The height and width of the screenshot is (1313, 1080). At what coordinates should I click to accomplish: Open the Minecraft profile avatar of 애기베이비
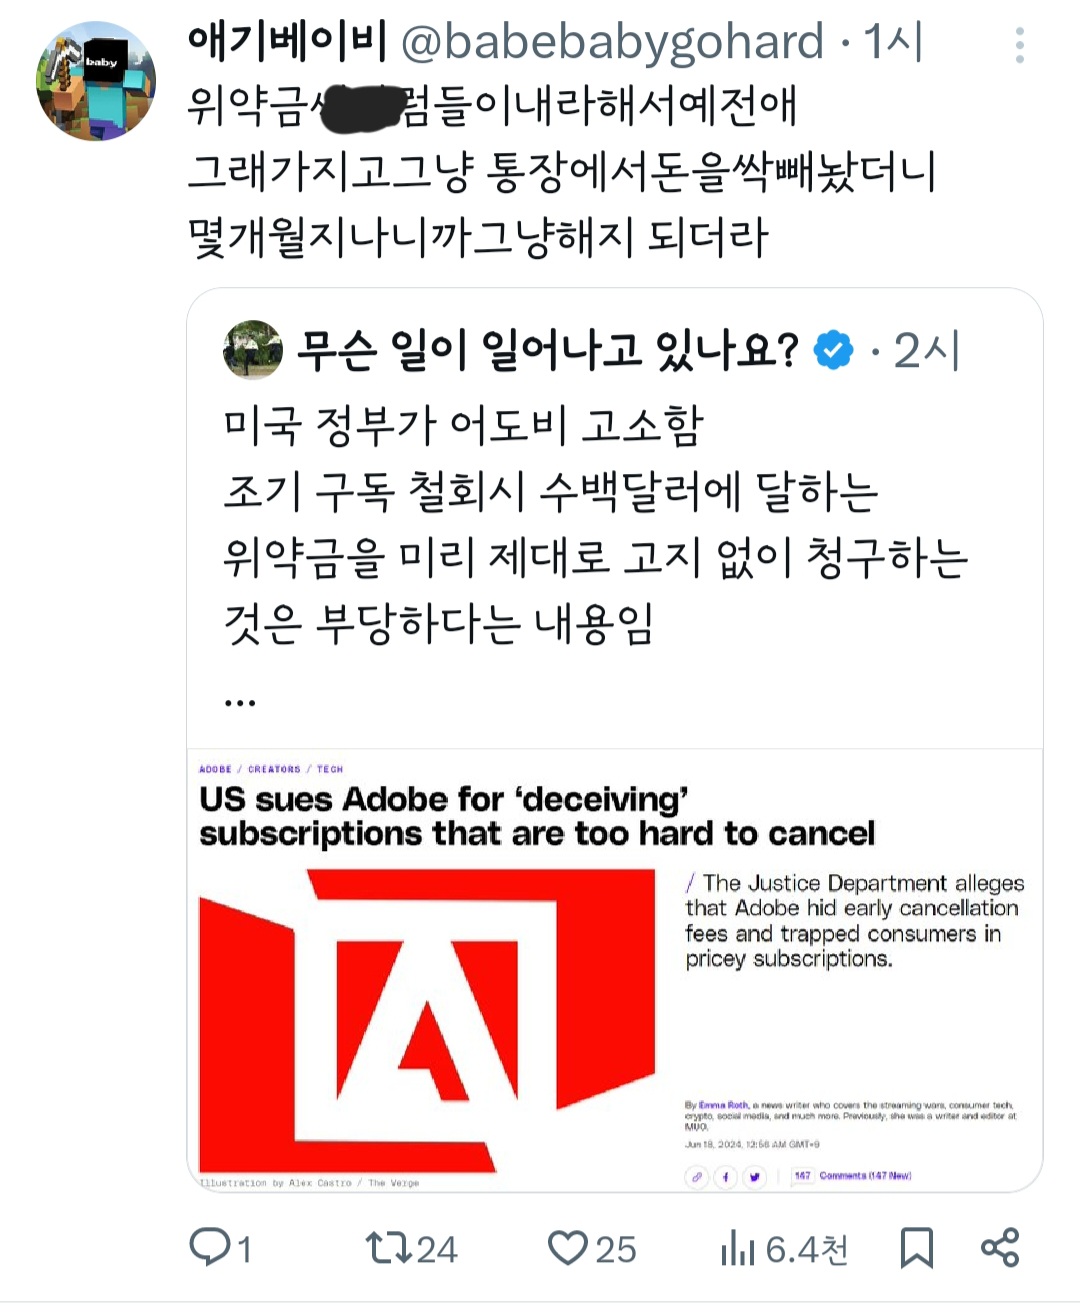click(x=96, y=81)
